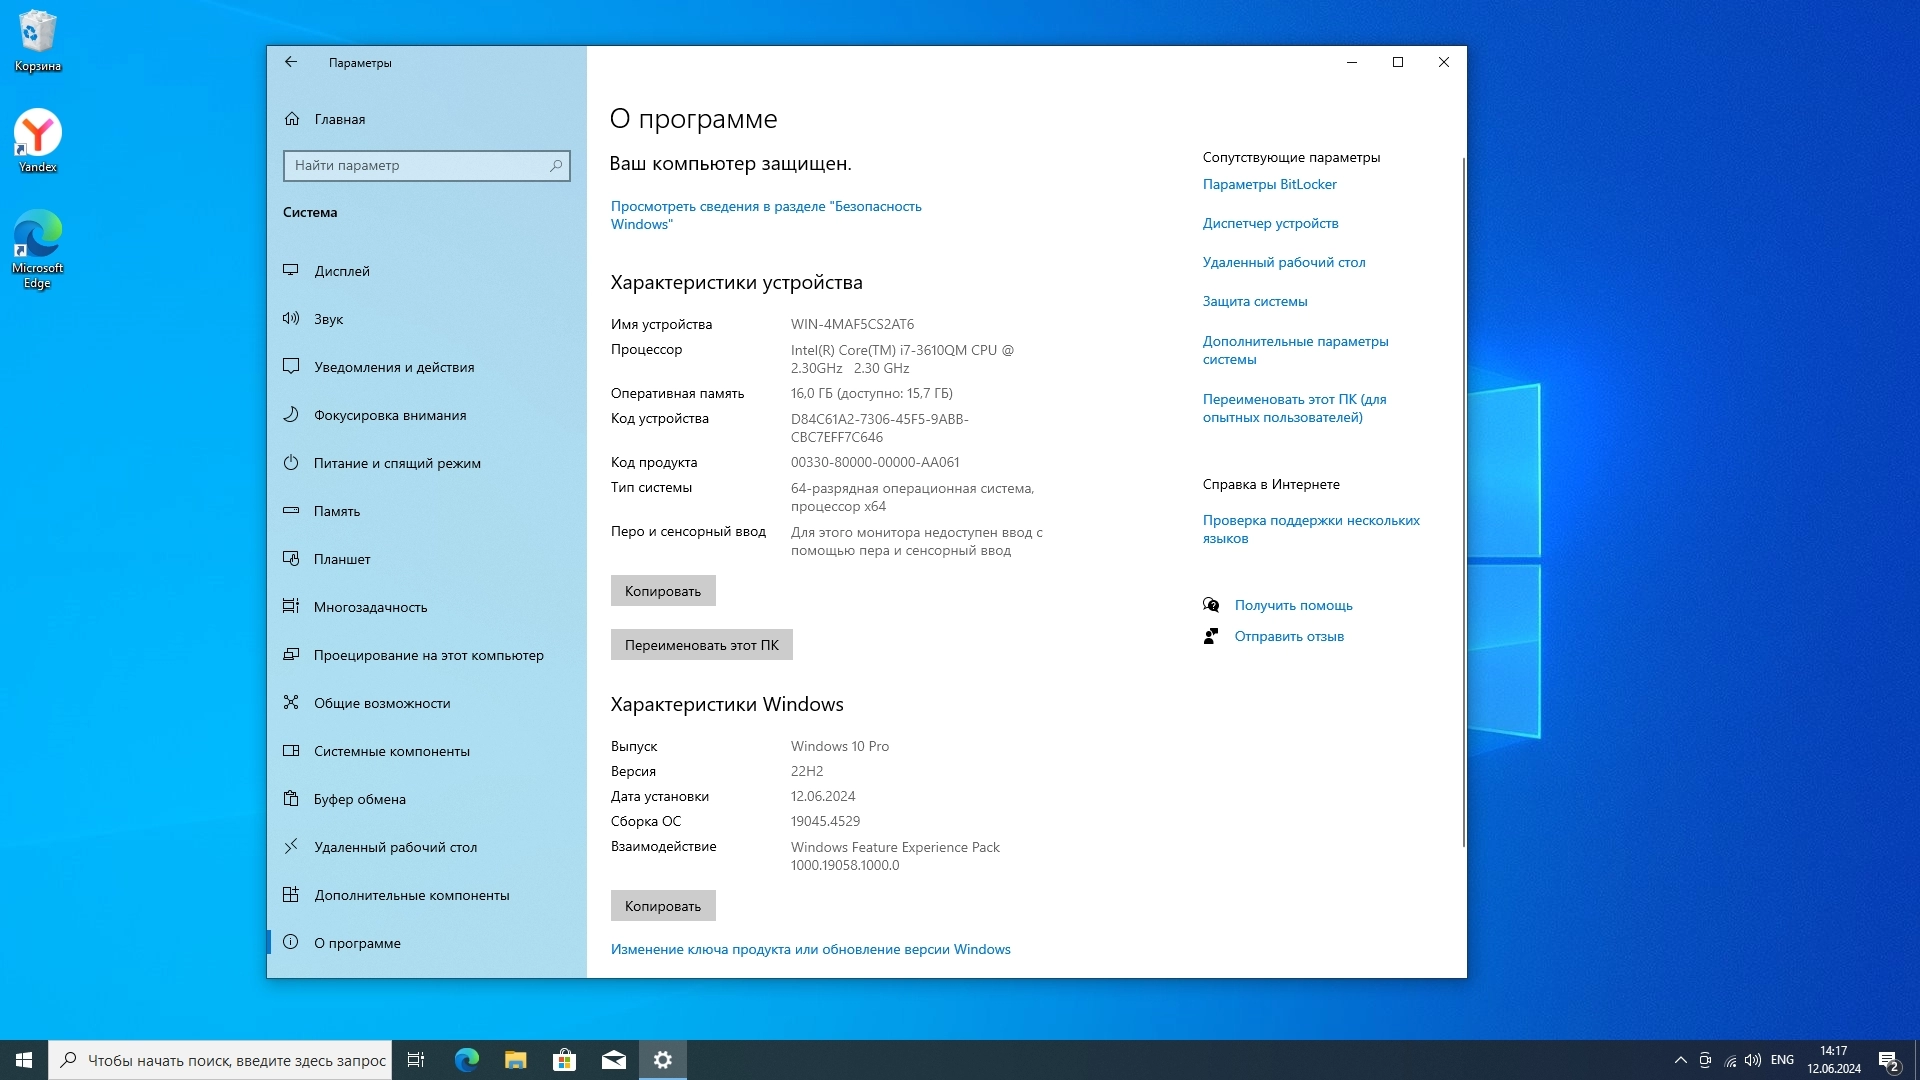The height and width of the screenshot is (1080, 1920).
Task: Click the Settings window vertical scrollbar
Action: pos(1463,500)
